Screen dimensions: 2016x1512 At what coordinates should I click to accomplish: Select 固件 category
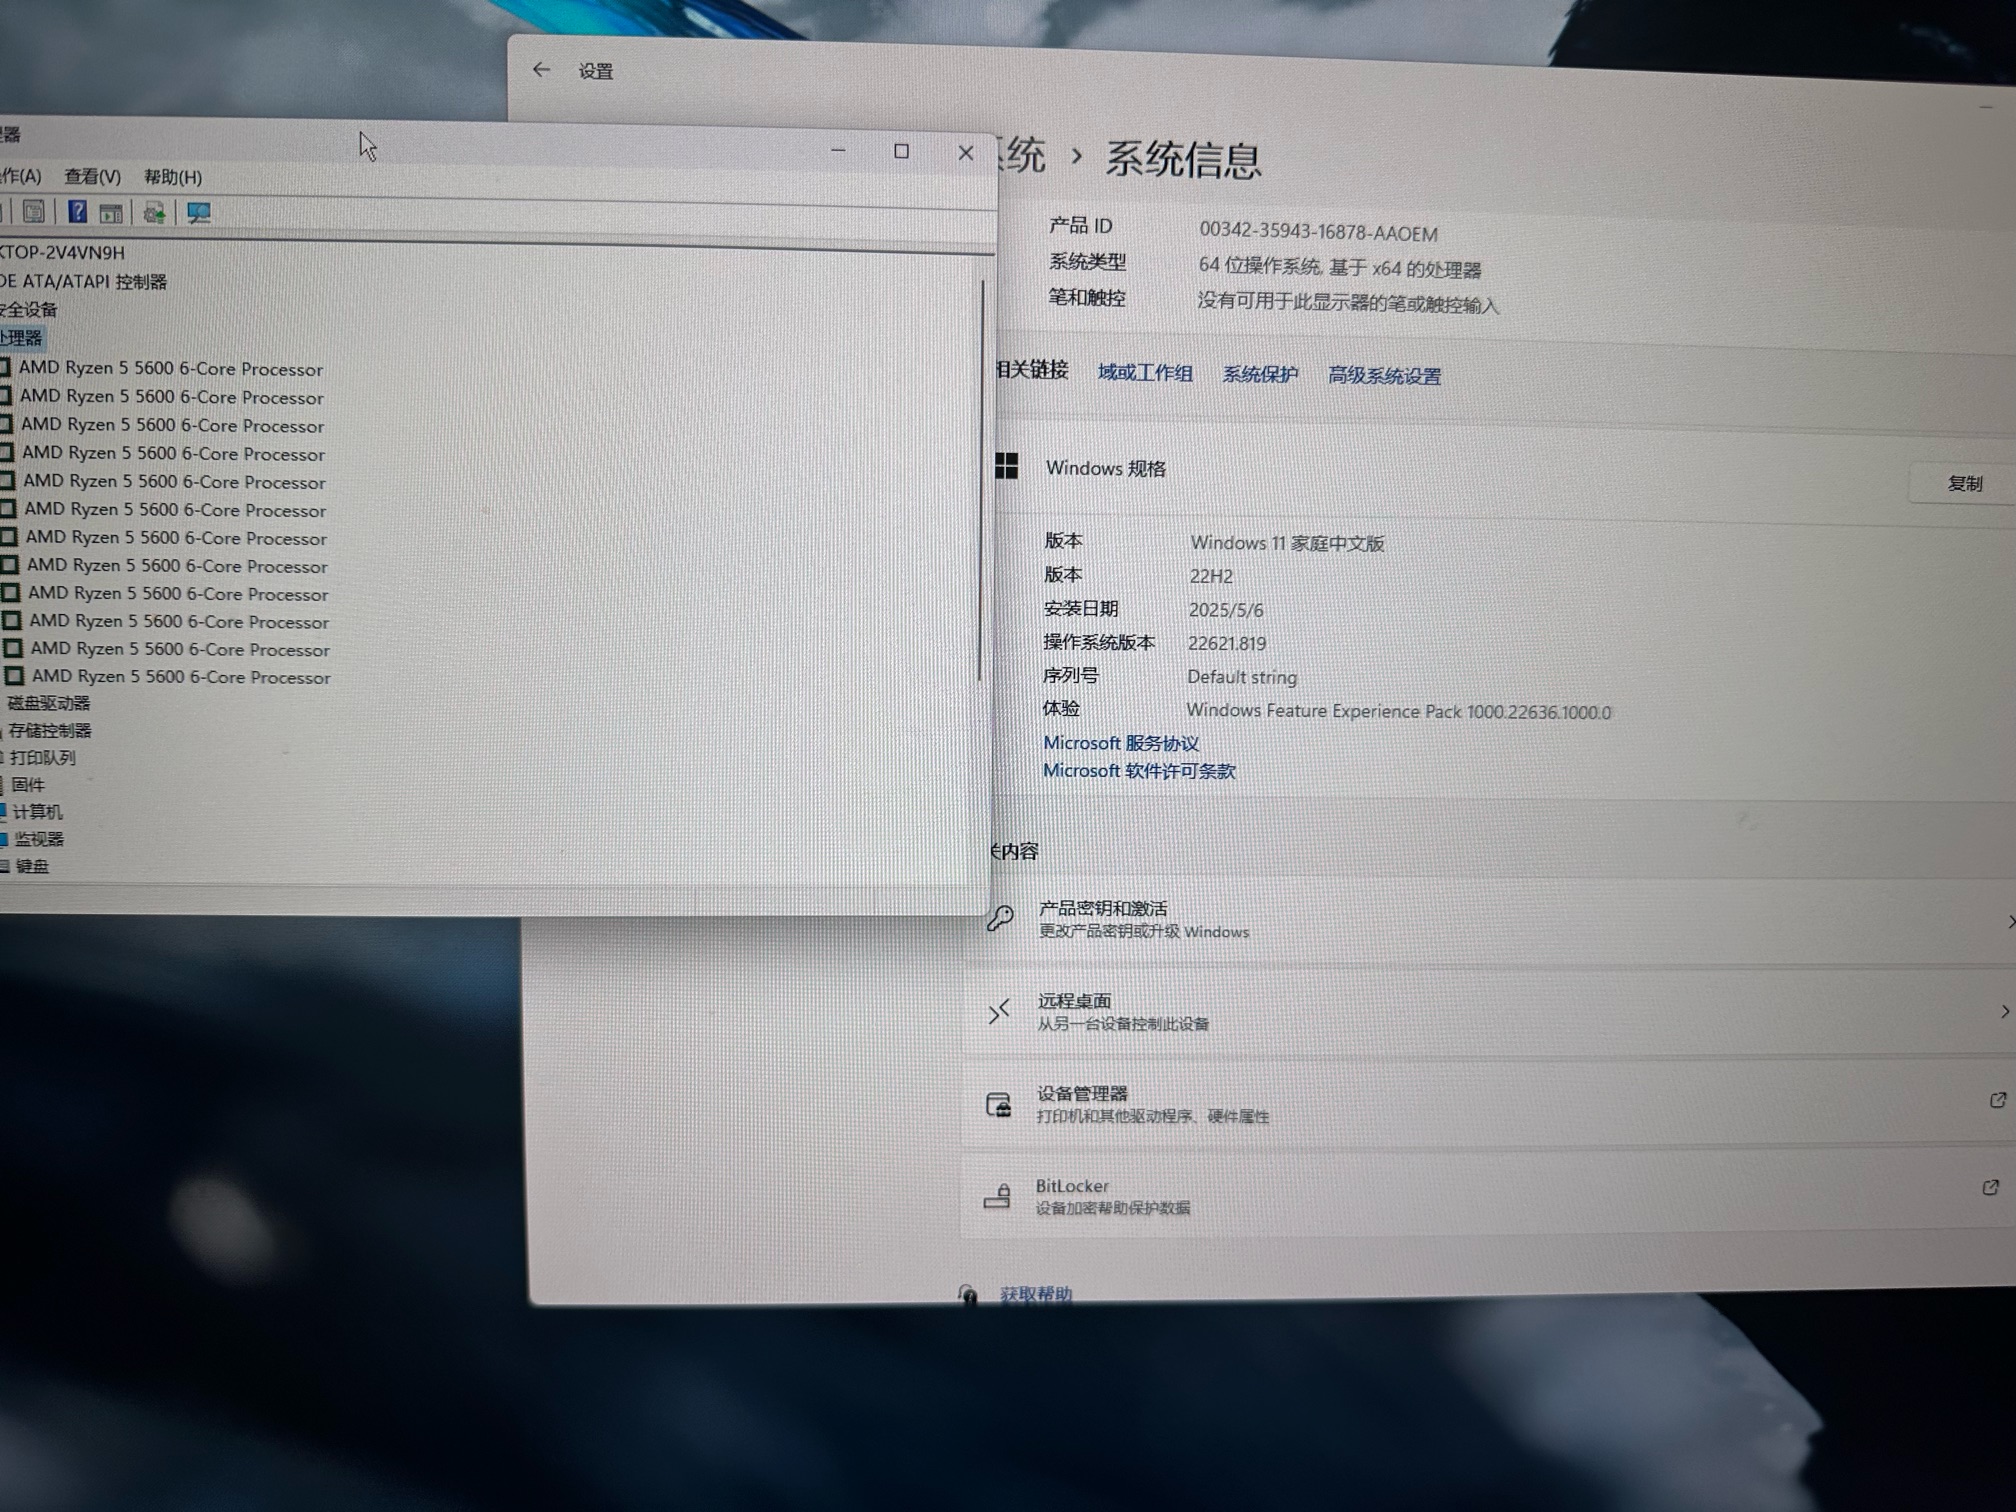pyautogui.click(x=28, y=785)
